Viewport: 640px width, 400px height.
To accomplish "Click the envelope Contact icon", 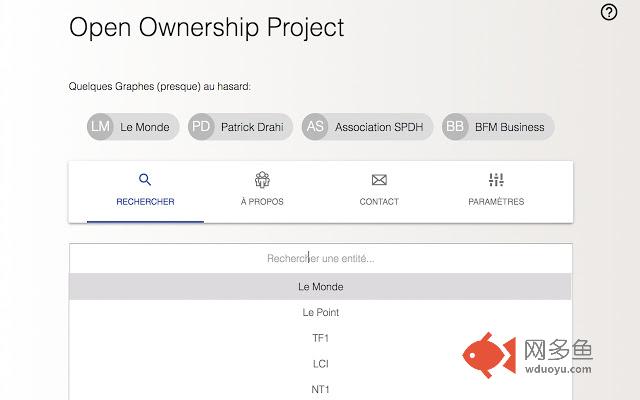I will click(379, 180).
